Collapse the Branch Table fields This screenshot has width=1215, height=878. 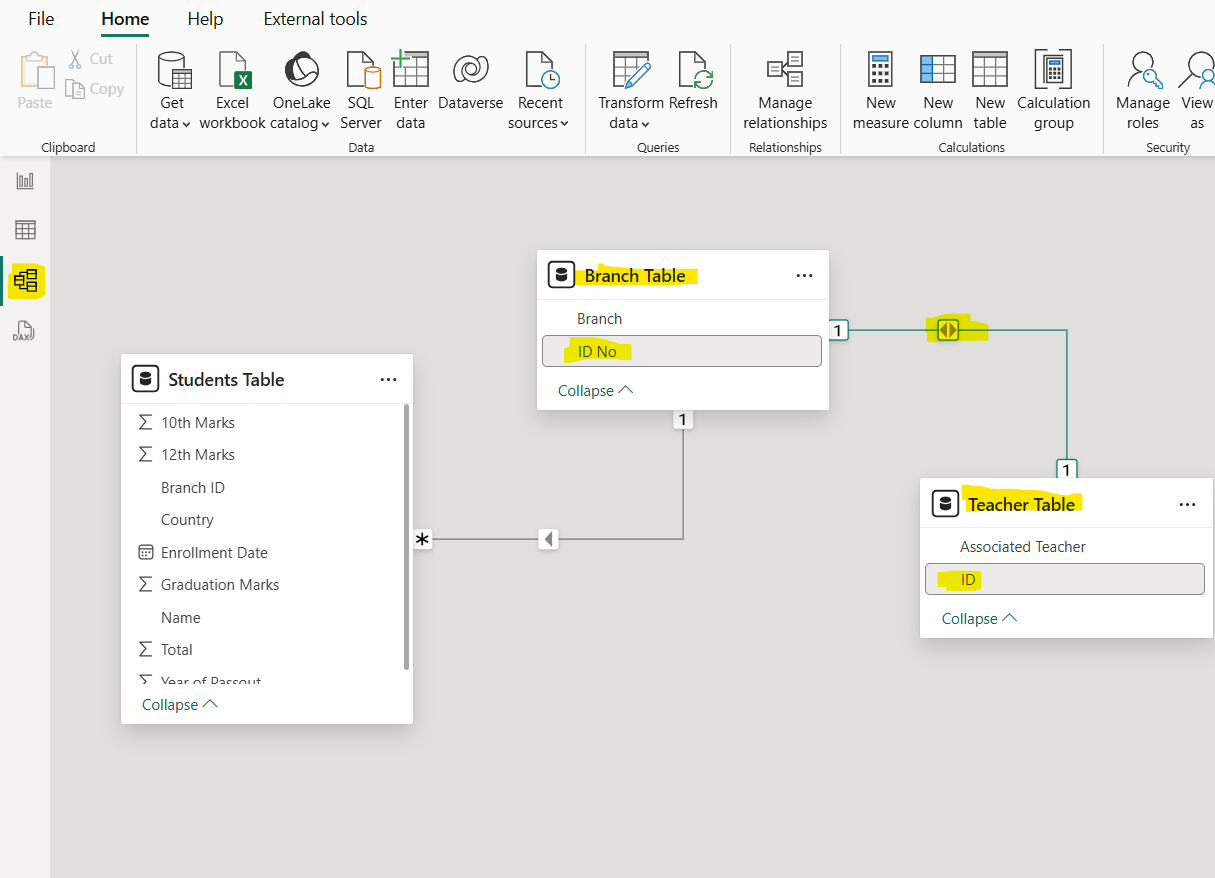click(x=595, y=390)
